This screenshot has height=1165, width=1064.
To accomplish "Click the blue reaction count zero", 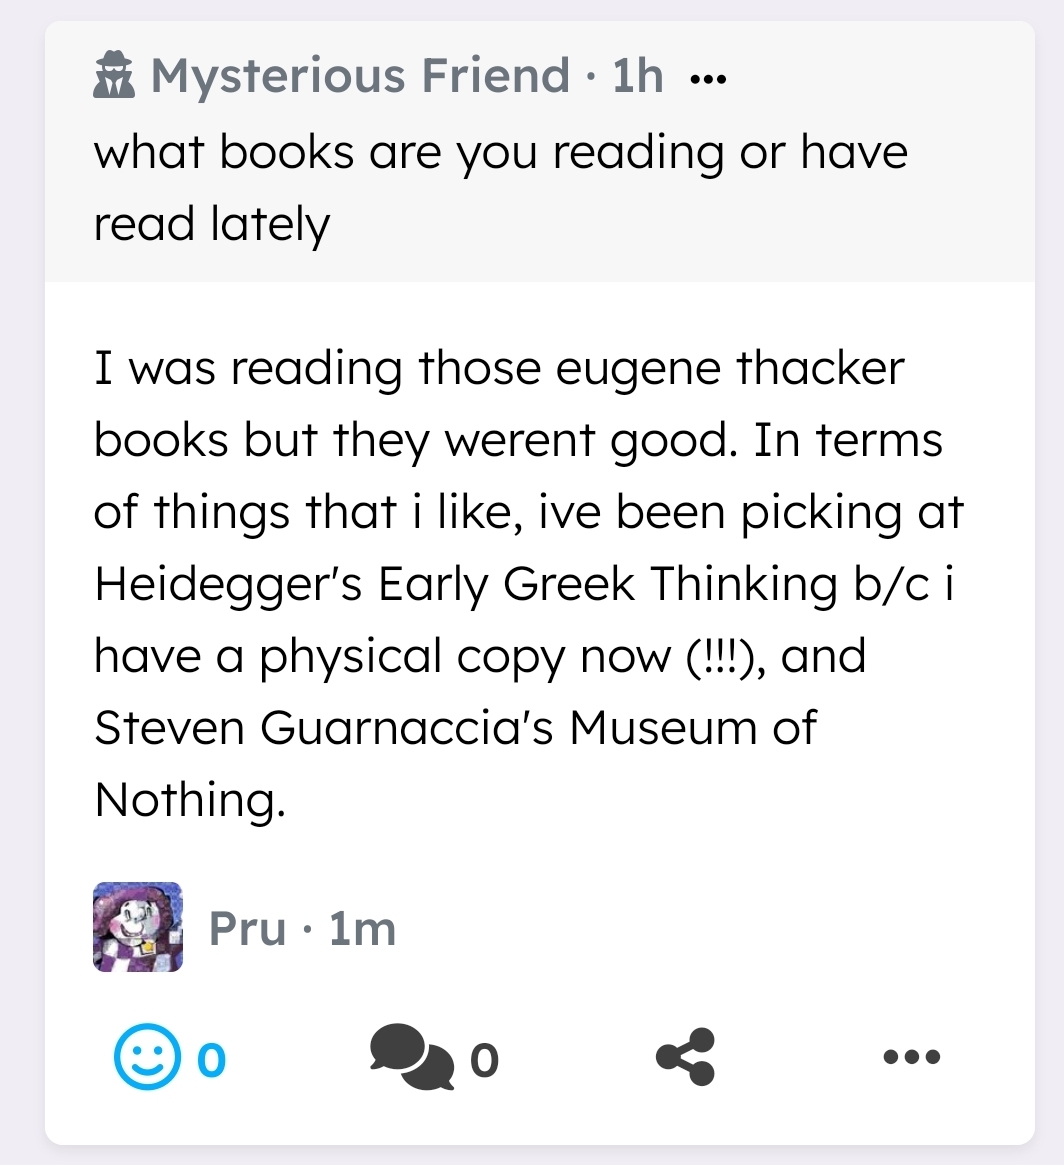I will (x=211, y=1059).
